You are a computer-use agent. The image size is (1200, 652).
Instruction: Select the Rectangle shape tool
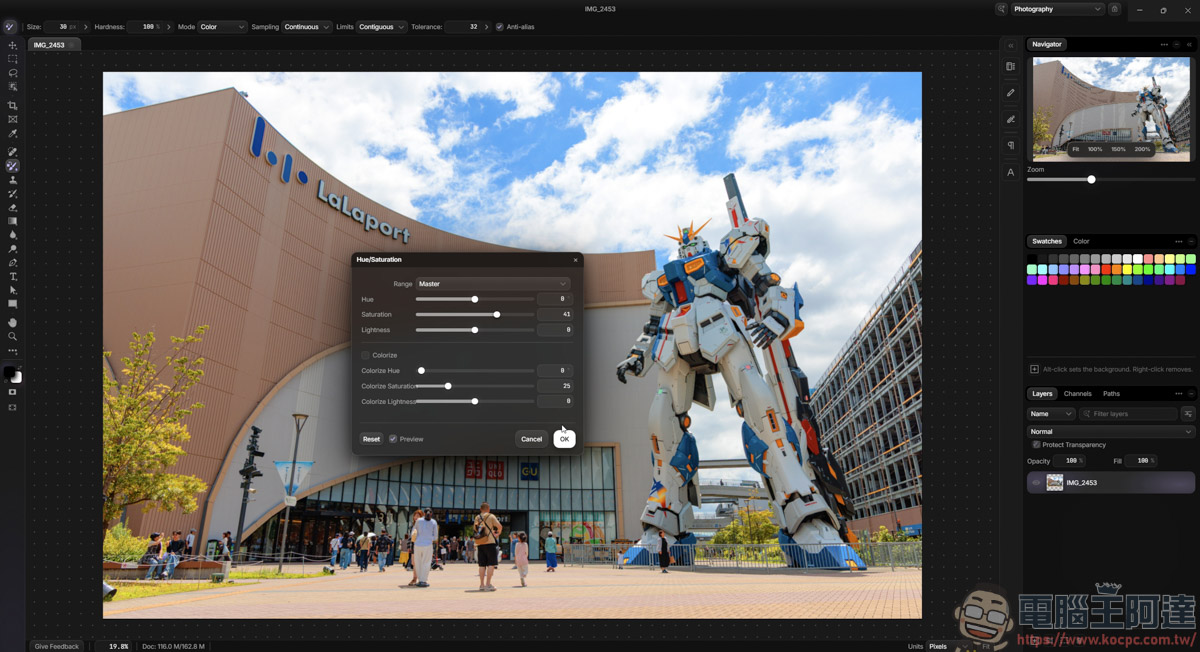pos(13,304)
